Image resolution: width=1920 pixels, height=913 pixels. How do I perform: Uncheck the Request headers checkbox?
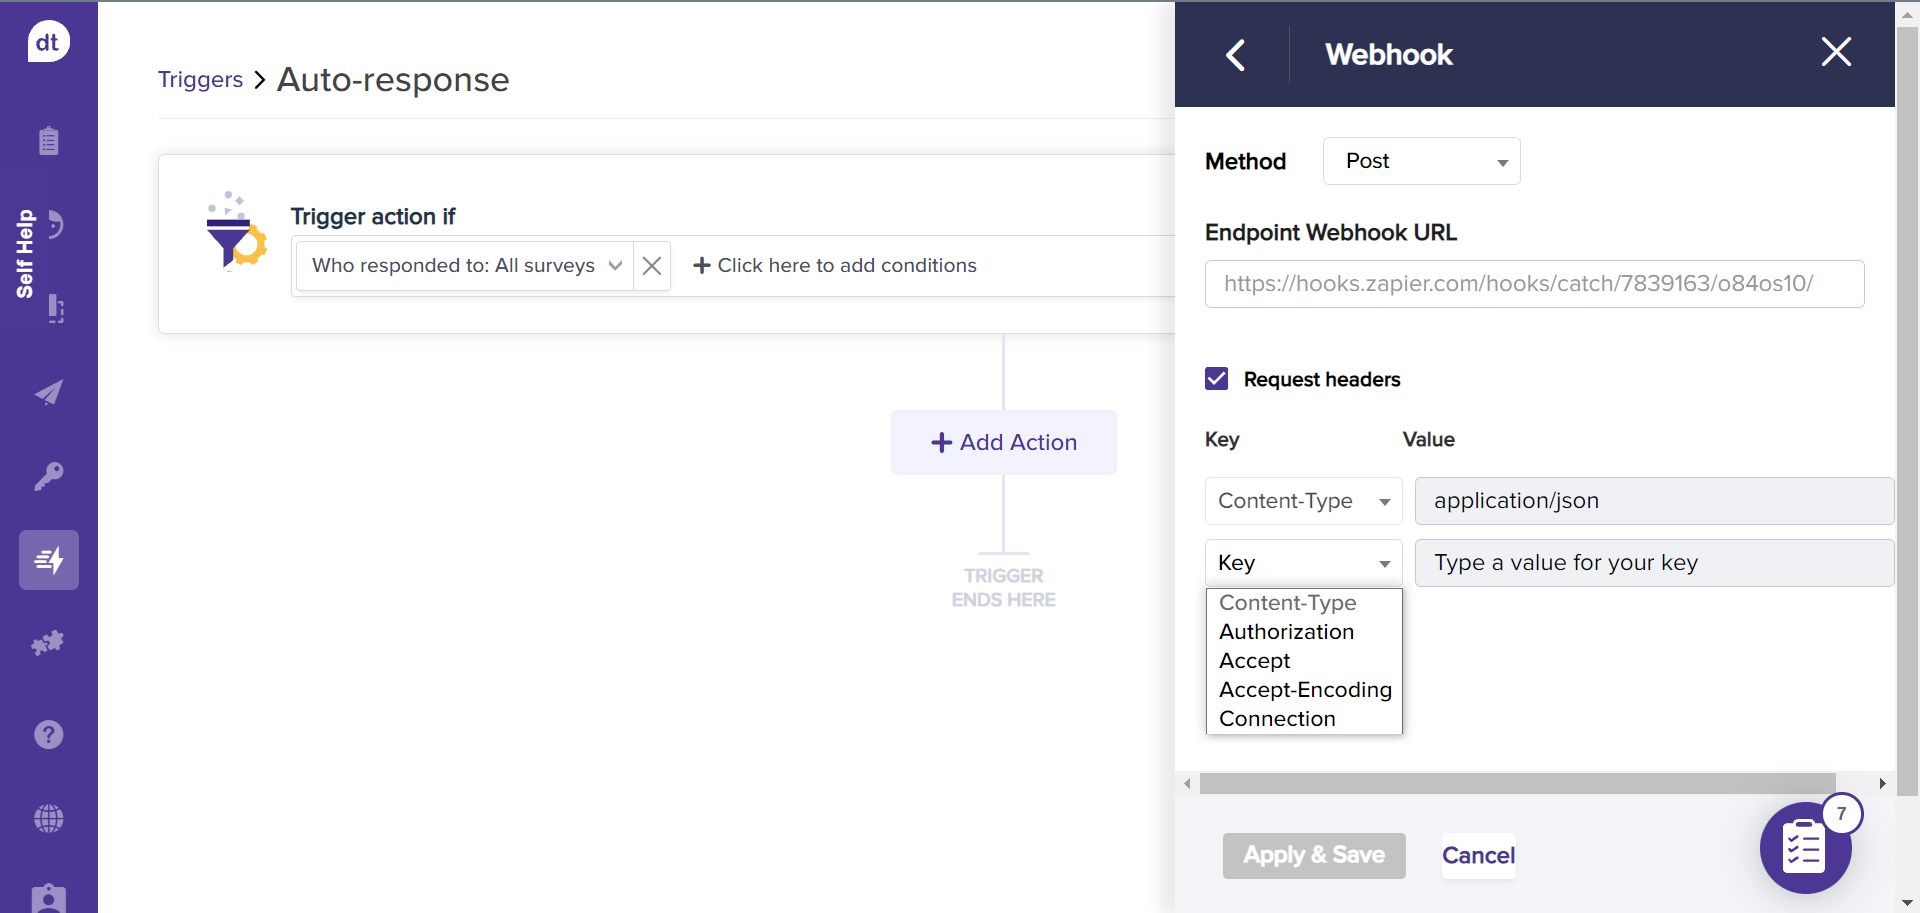(x=1217, y=379)
